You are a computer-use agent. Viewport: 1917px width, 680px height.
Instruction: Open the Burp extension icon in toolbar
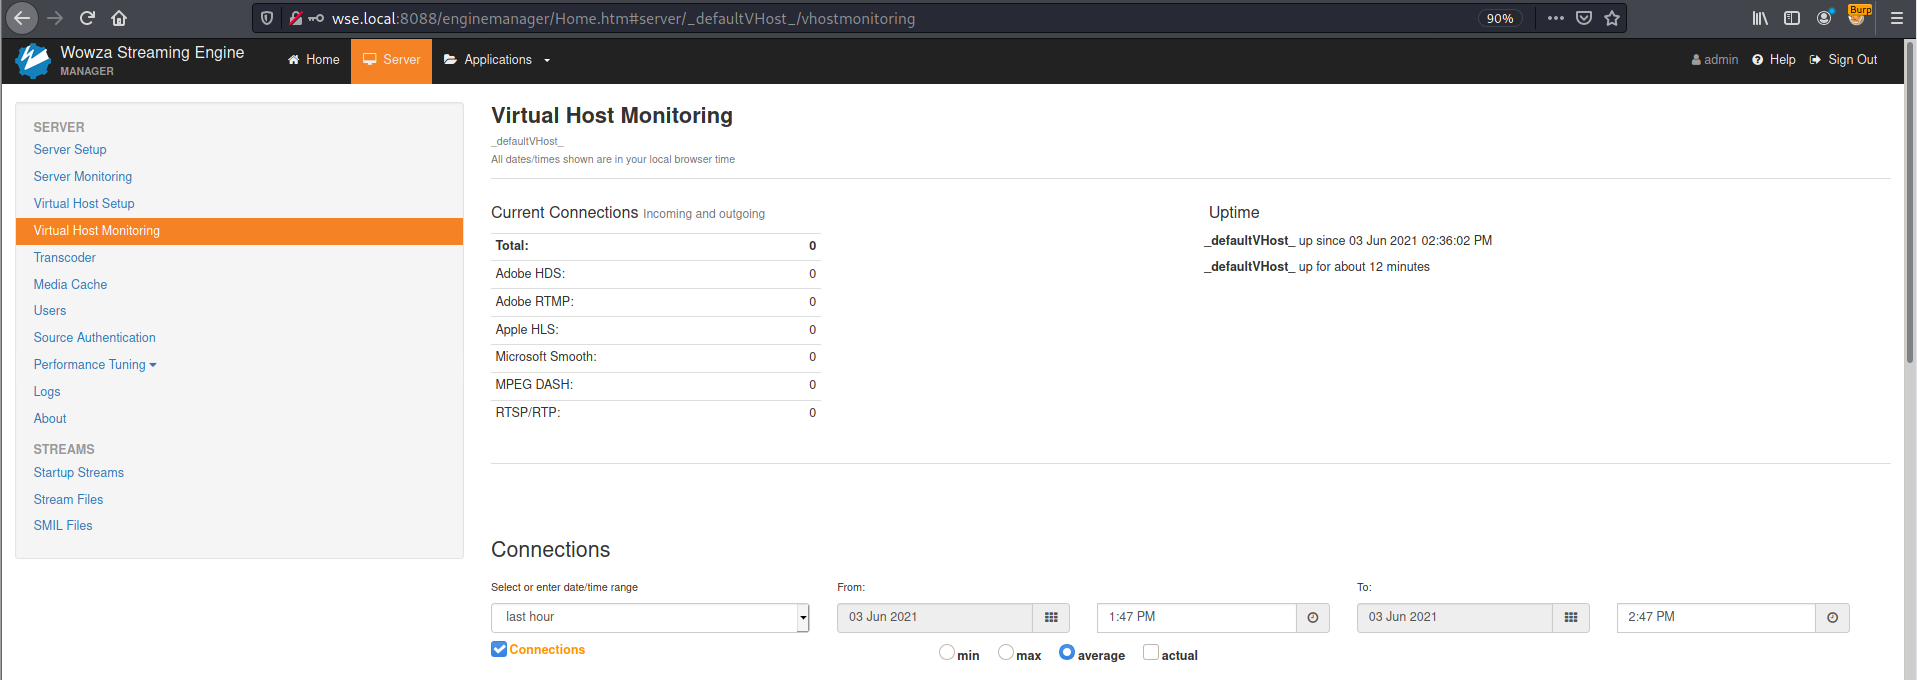click(1858, 17)
